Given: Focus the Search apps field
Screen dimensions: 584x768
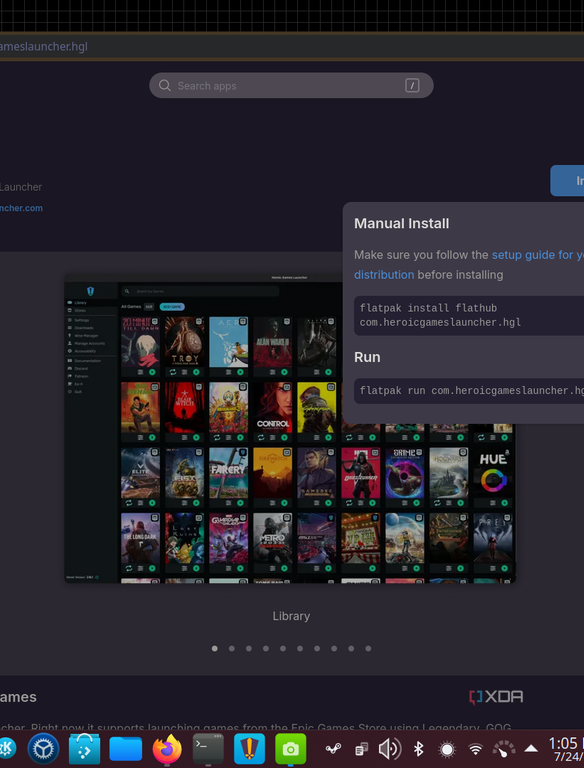Looking at the screenshot, I should coord(291,86).
